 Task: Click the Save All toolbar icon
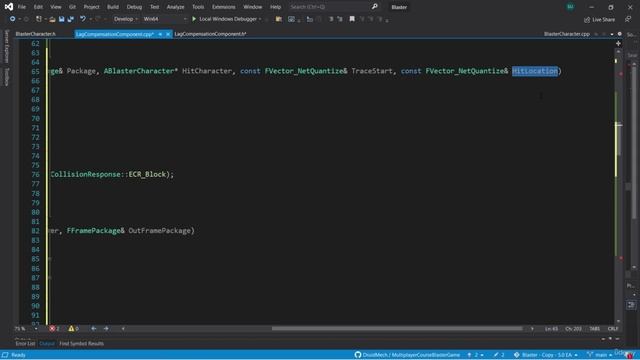coord(71,19)
